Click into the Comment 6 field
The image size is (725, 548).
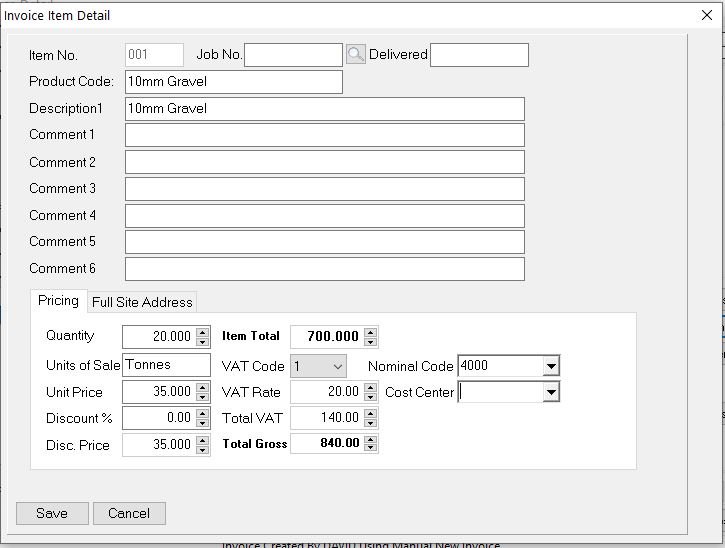(325, 269)
